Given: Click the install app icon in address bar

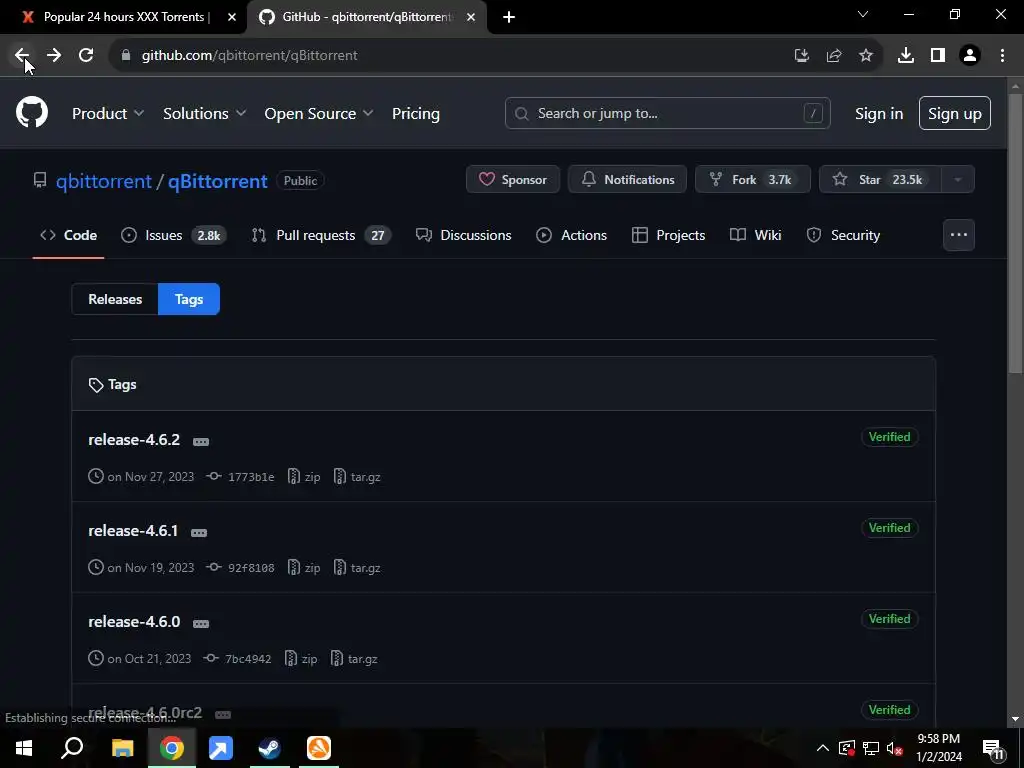Looking at the screenshot, I should click(x=802, y=56).
